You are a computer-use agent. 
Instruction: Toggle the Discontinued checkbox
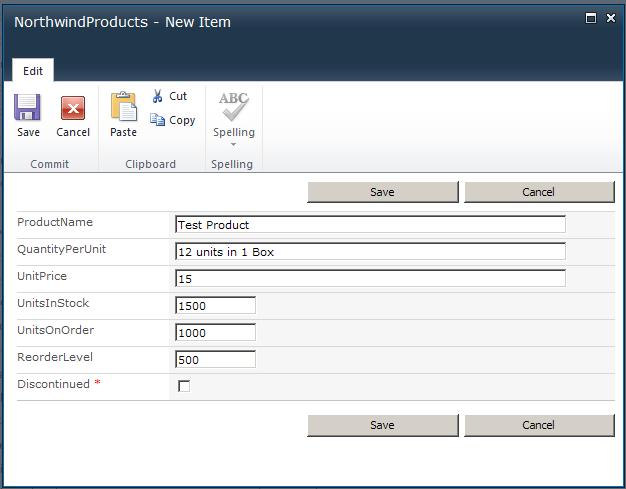(x=184, y=386)
